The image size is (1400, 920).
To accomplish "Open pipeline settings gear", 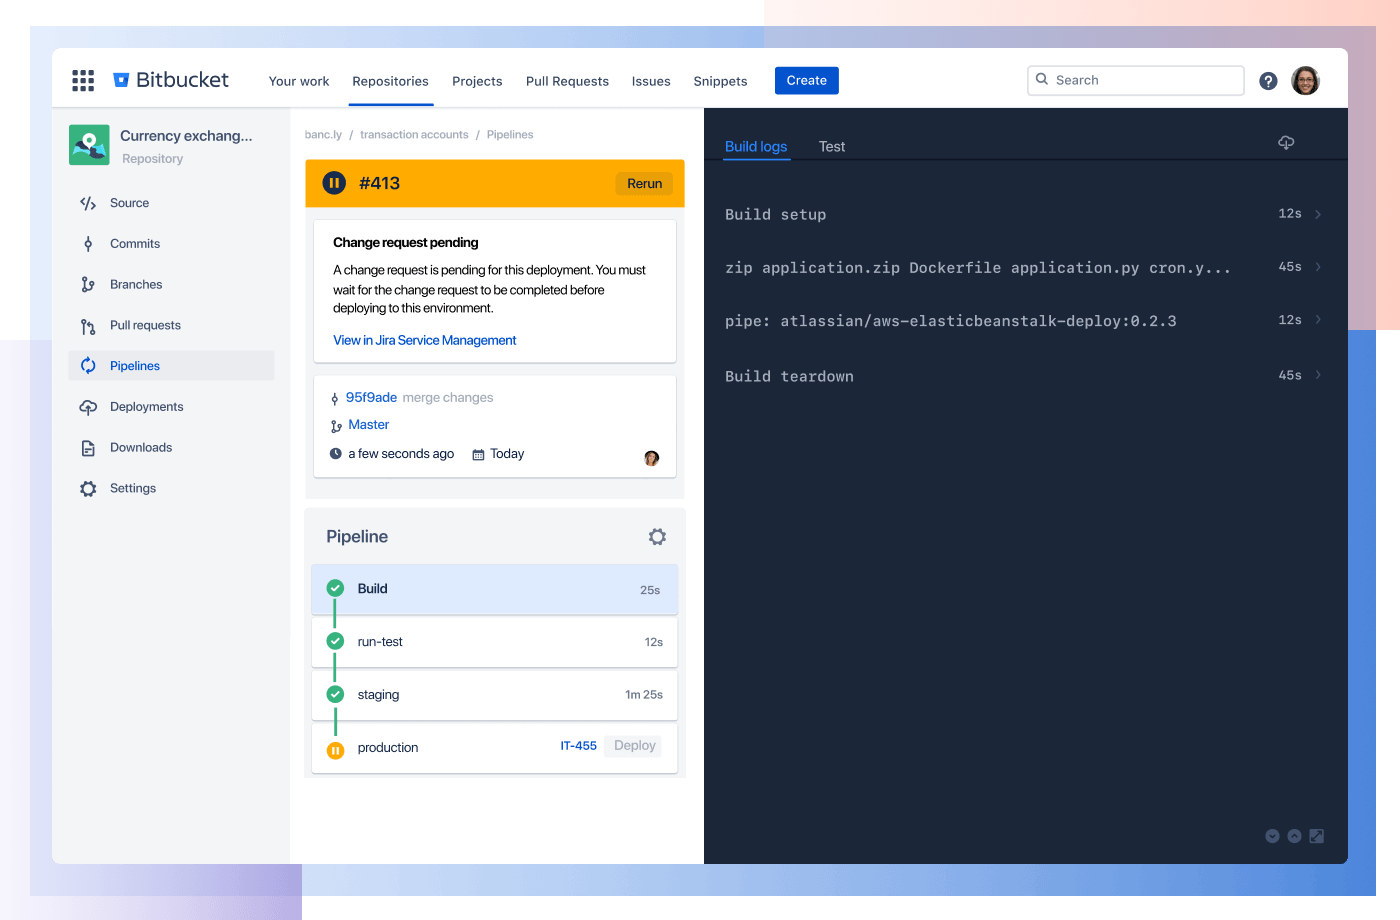I will [x=657, y=536].
